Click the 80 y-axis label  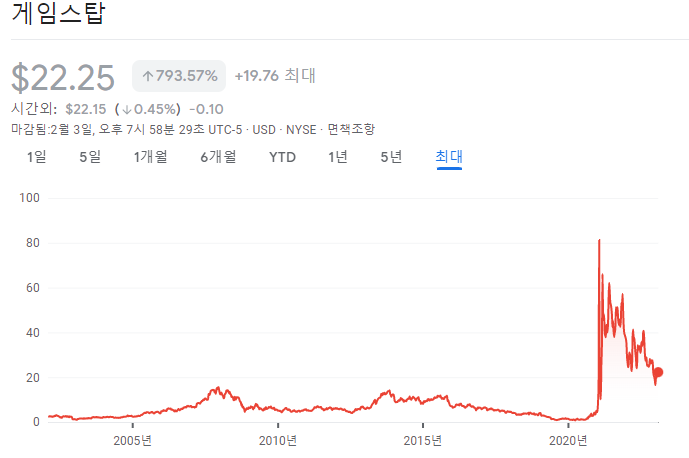[33, 243]
